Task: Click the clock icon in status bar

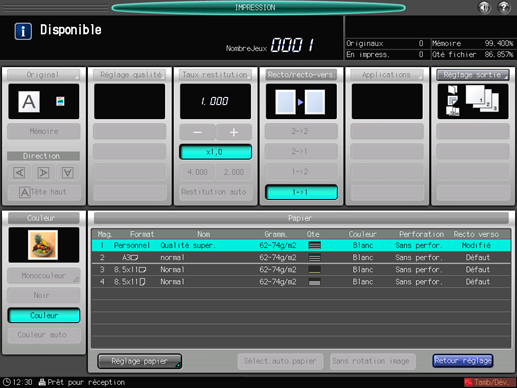Action: tap(7, 382)
